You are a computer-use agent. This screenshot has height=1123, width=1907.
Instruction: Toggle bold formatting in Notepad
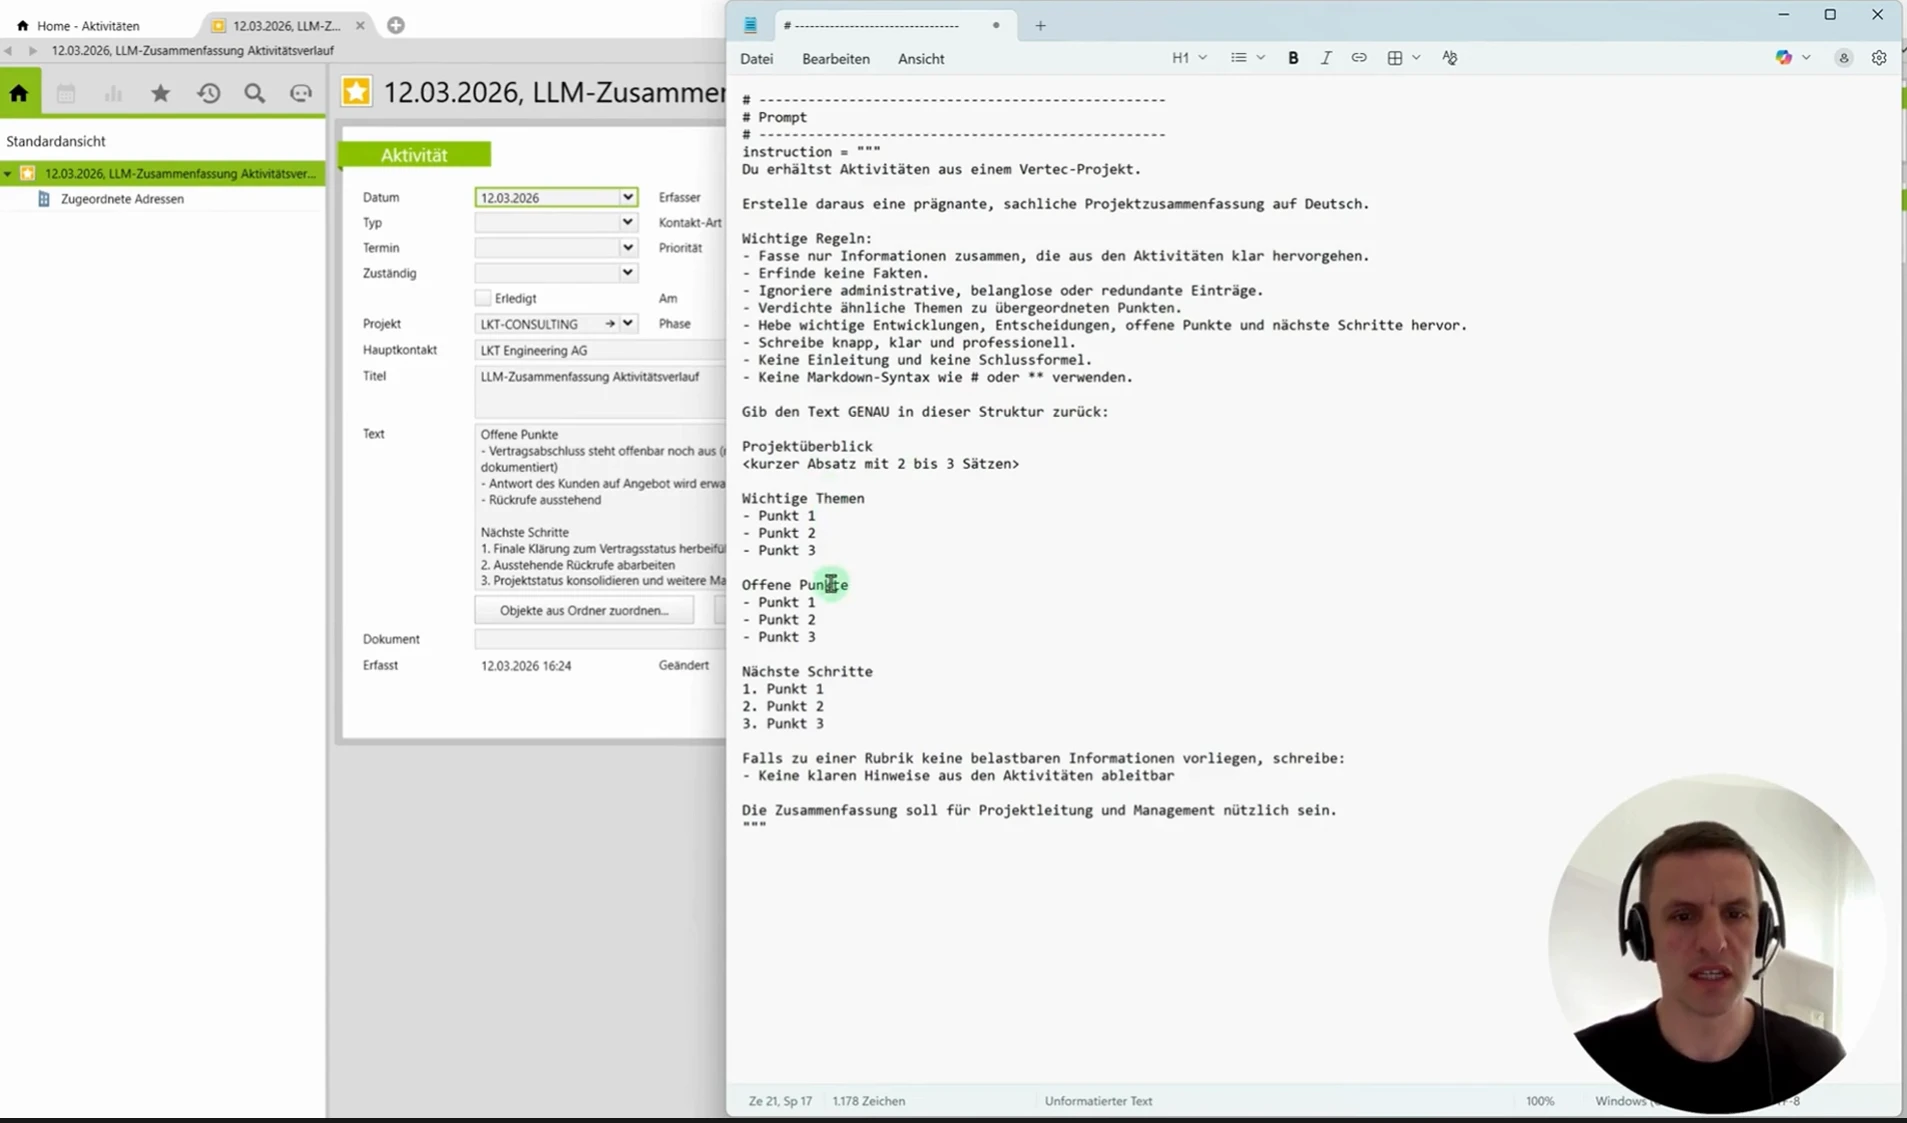tap(1292, 58)
